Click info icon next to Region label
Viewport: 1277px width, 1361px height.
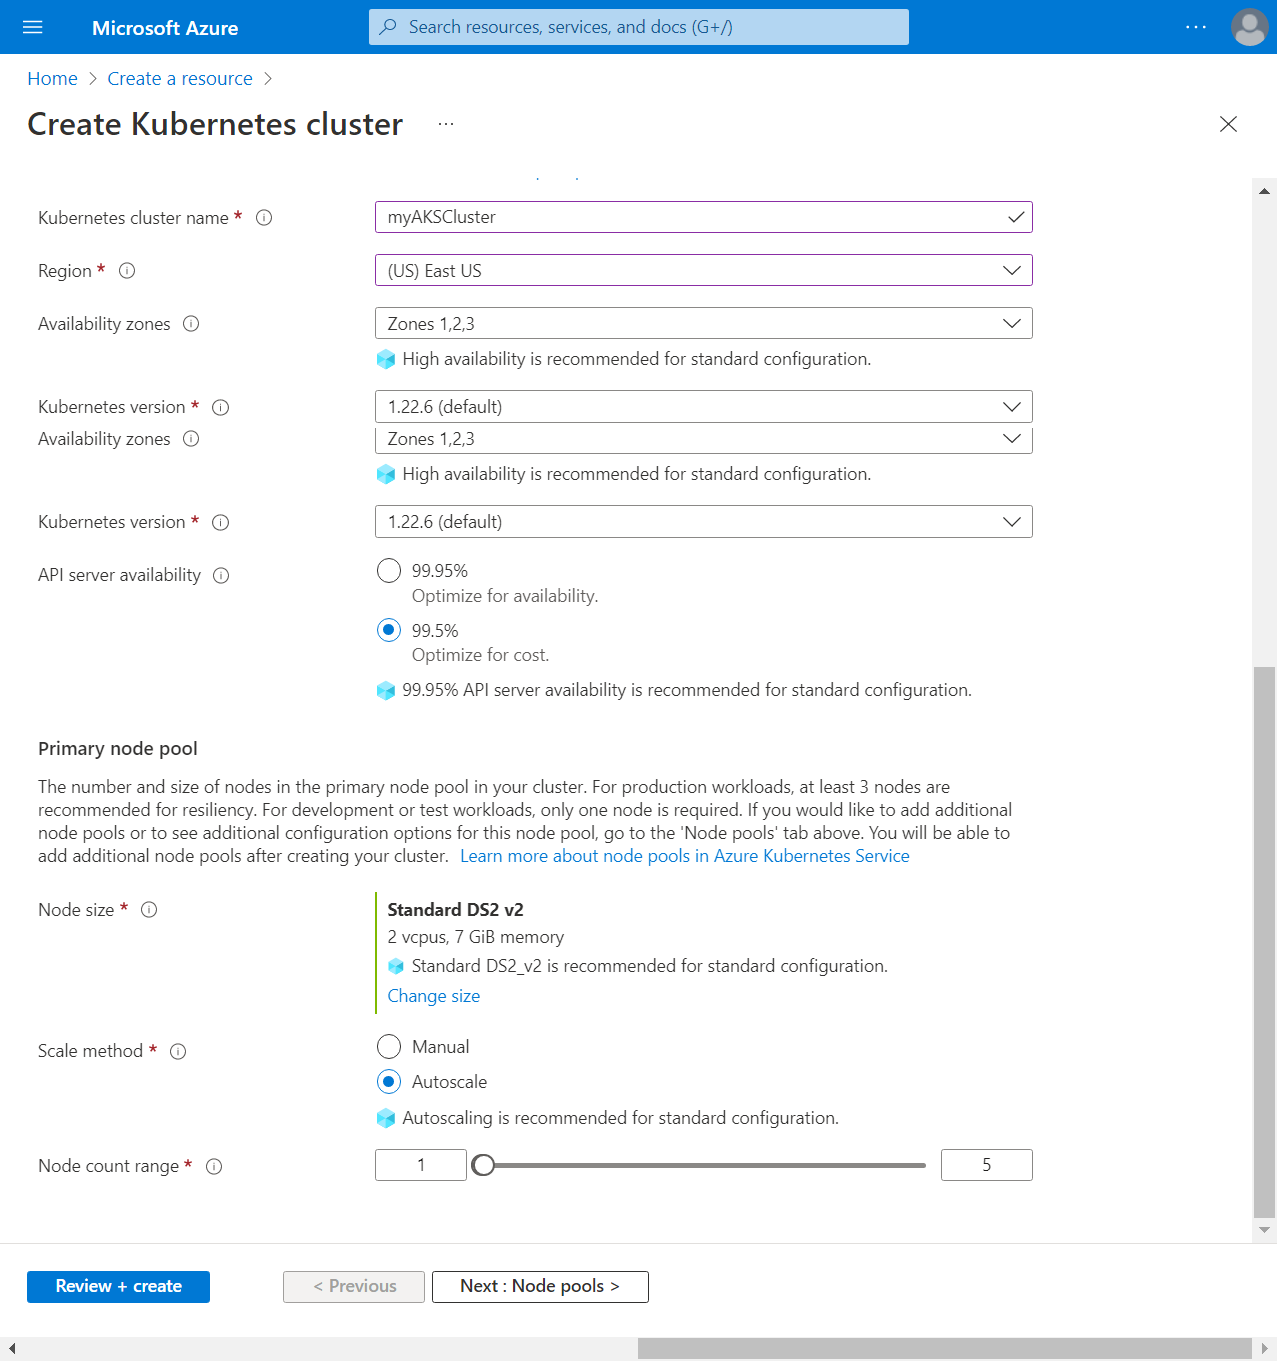(127, 271)
